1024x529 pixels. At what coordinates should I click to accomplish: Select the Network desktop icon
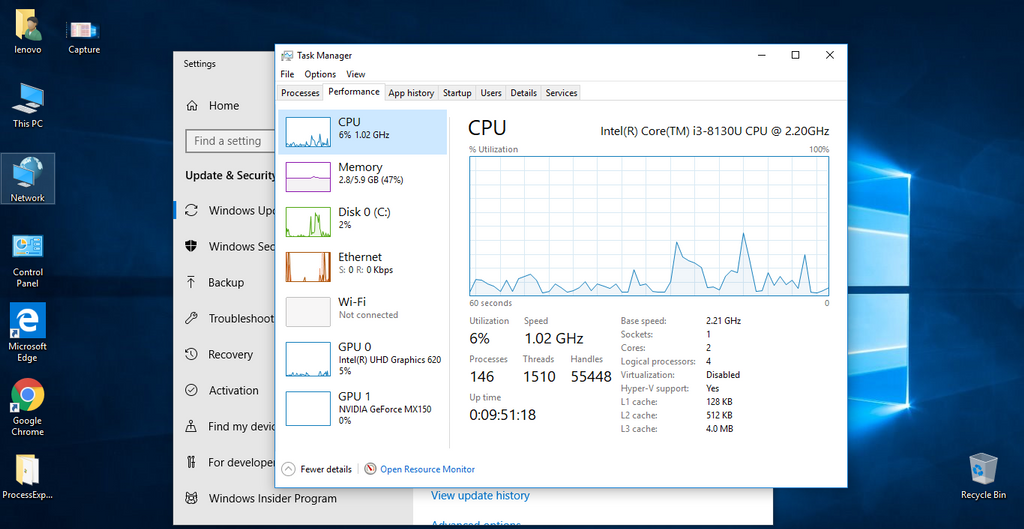(x=27, y=178)
